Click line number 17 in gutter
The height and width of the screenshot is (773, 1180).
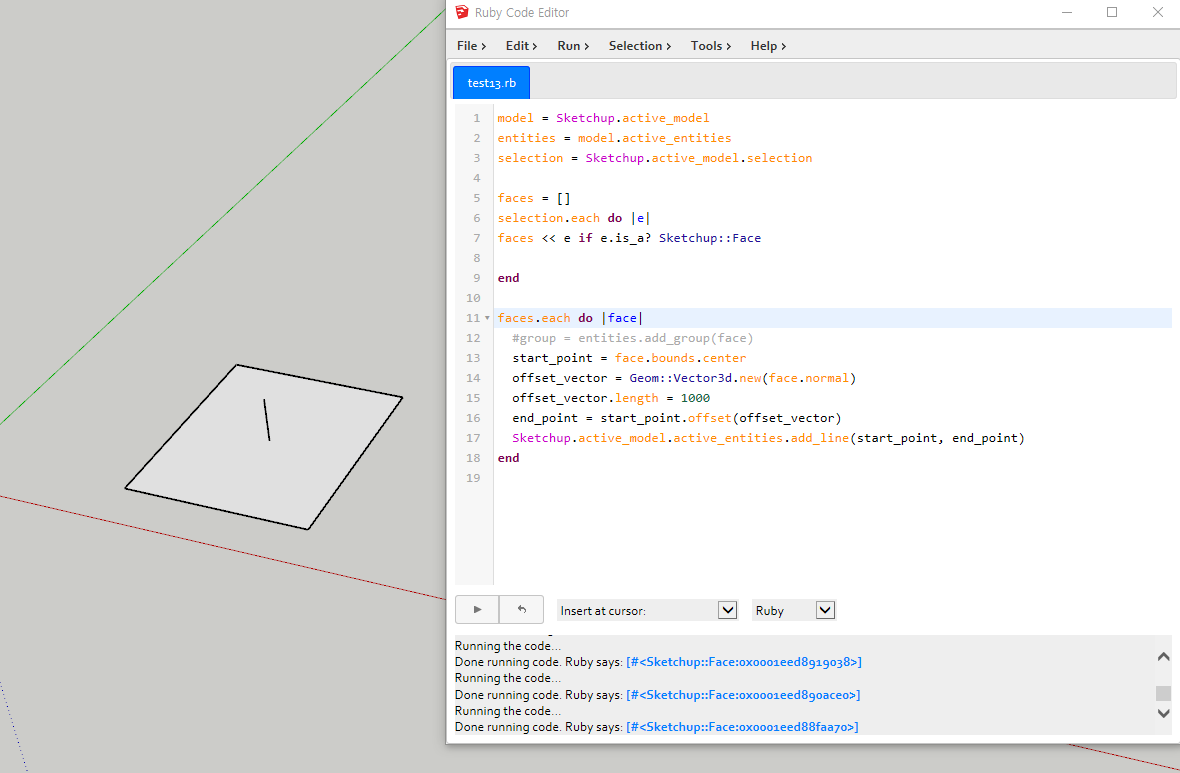click(x=473, y=438)
